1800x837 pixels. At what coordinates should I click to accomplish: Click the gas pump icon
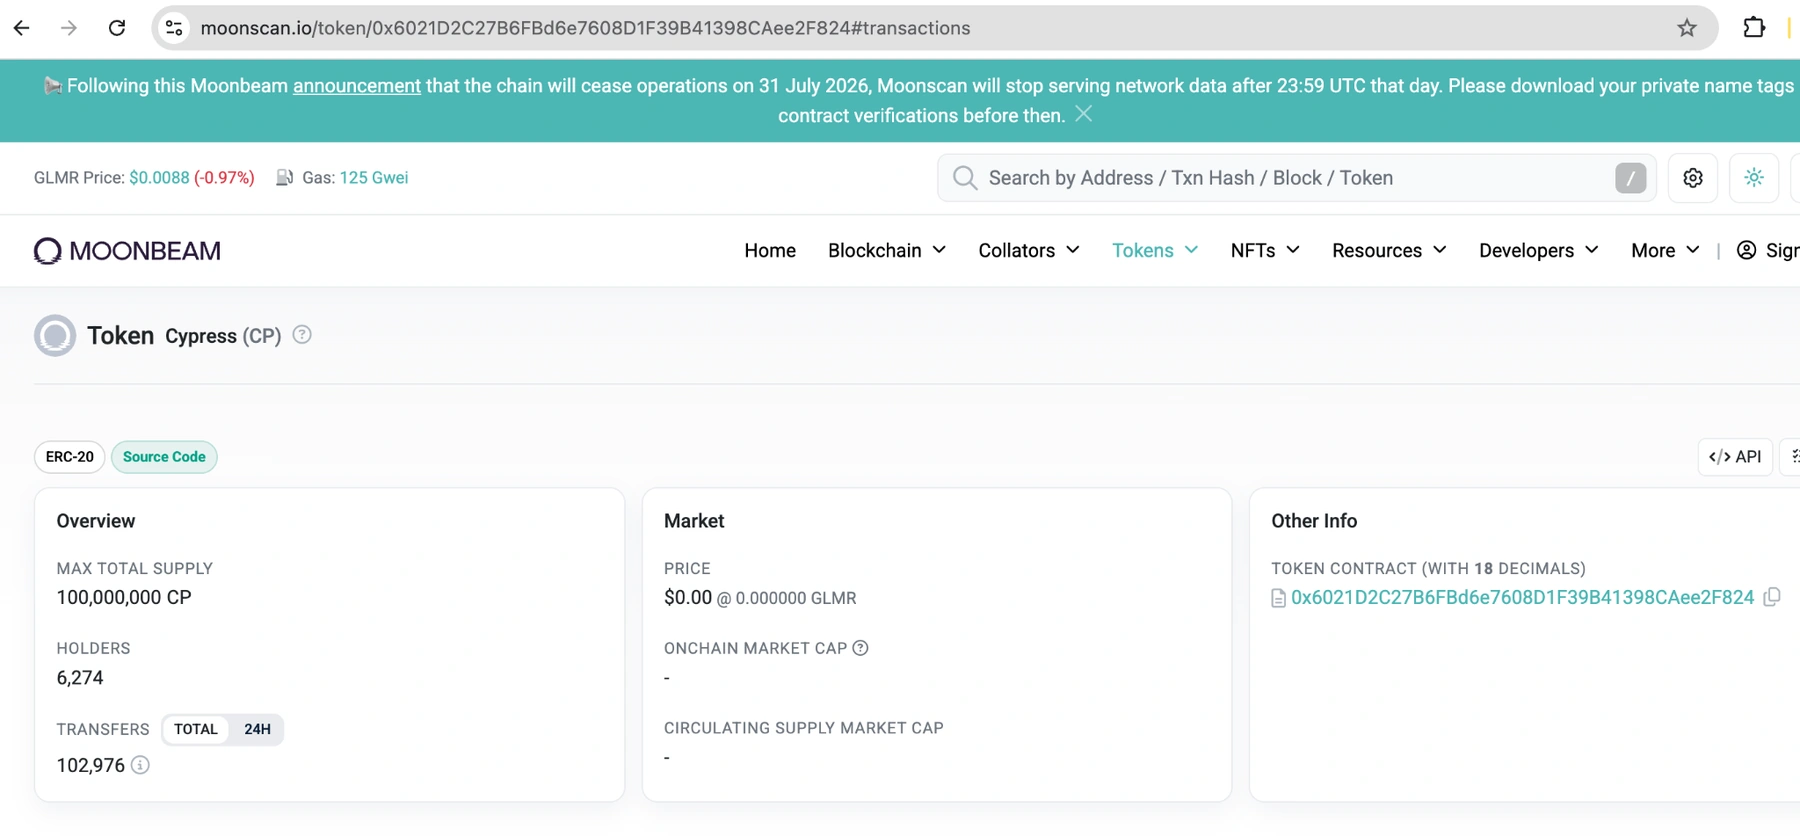[x=285, y=178]
